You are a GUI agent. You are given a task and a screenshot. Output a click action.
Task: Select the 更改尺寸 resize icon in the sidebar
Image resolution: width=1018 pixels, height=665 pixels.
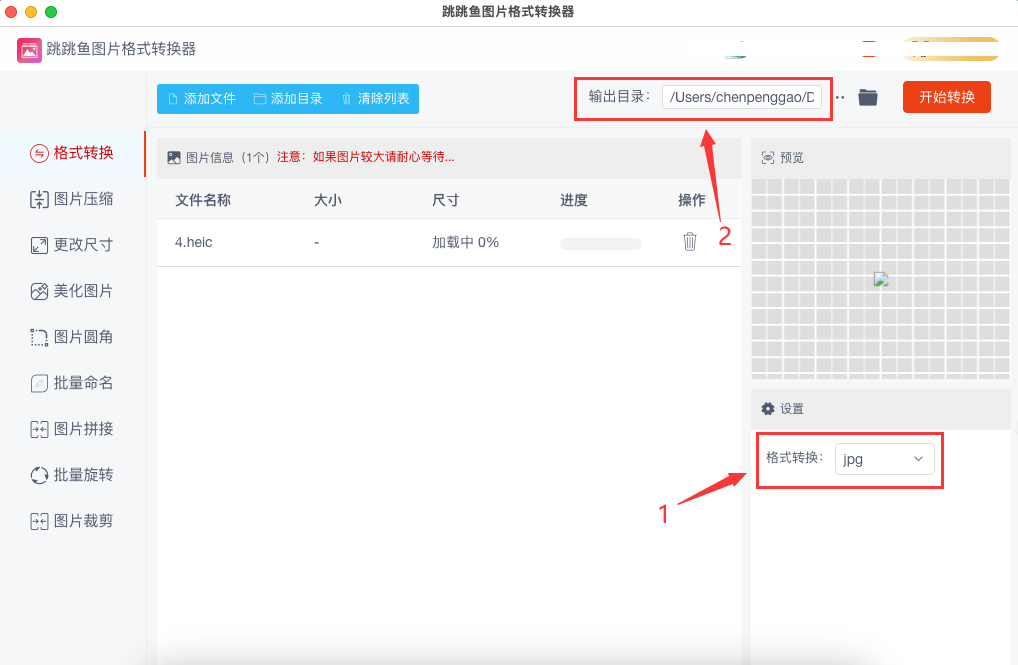tap(39, 245)
